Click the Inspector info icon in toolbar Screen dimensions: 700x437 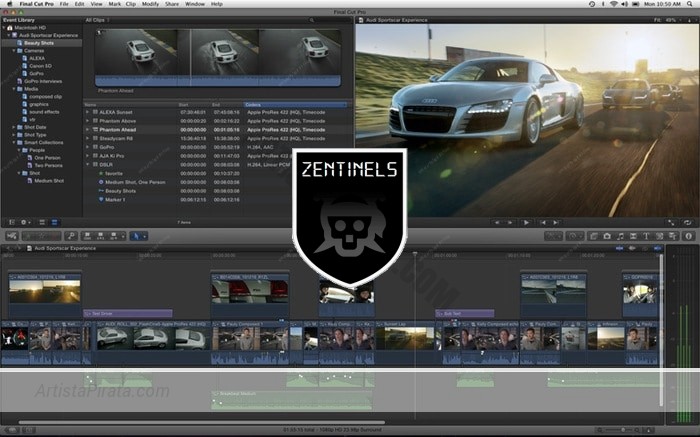click(687, 236)
